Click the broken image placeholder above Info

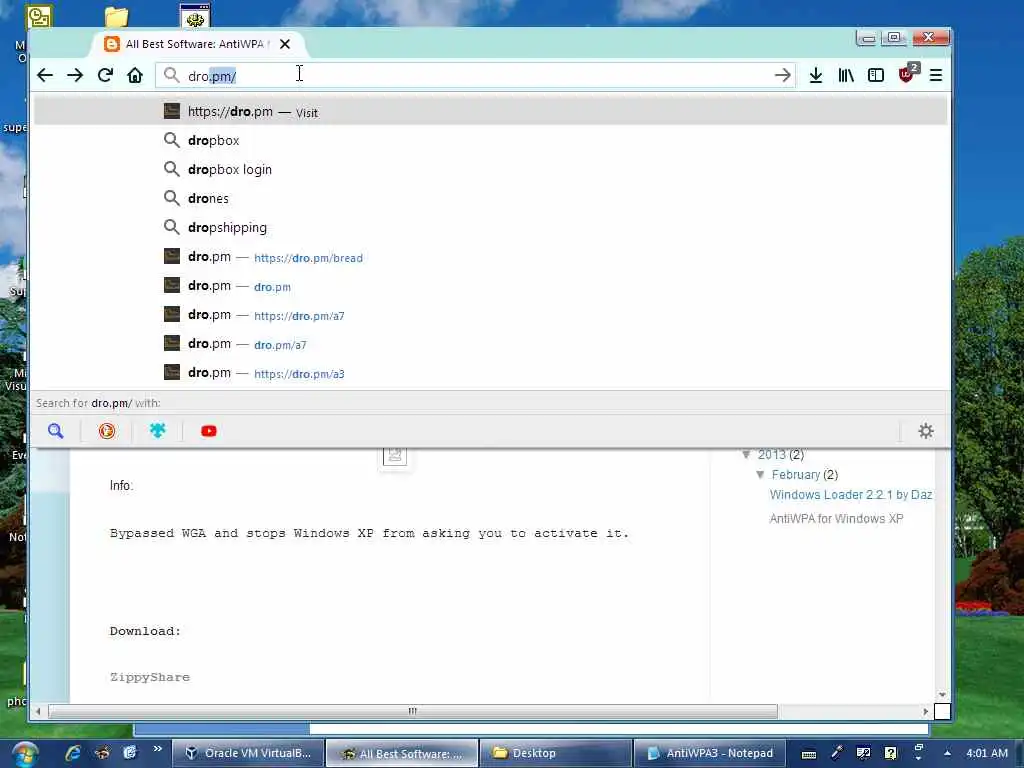(x=394, y=456)
